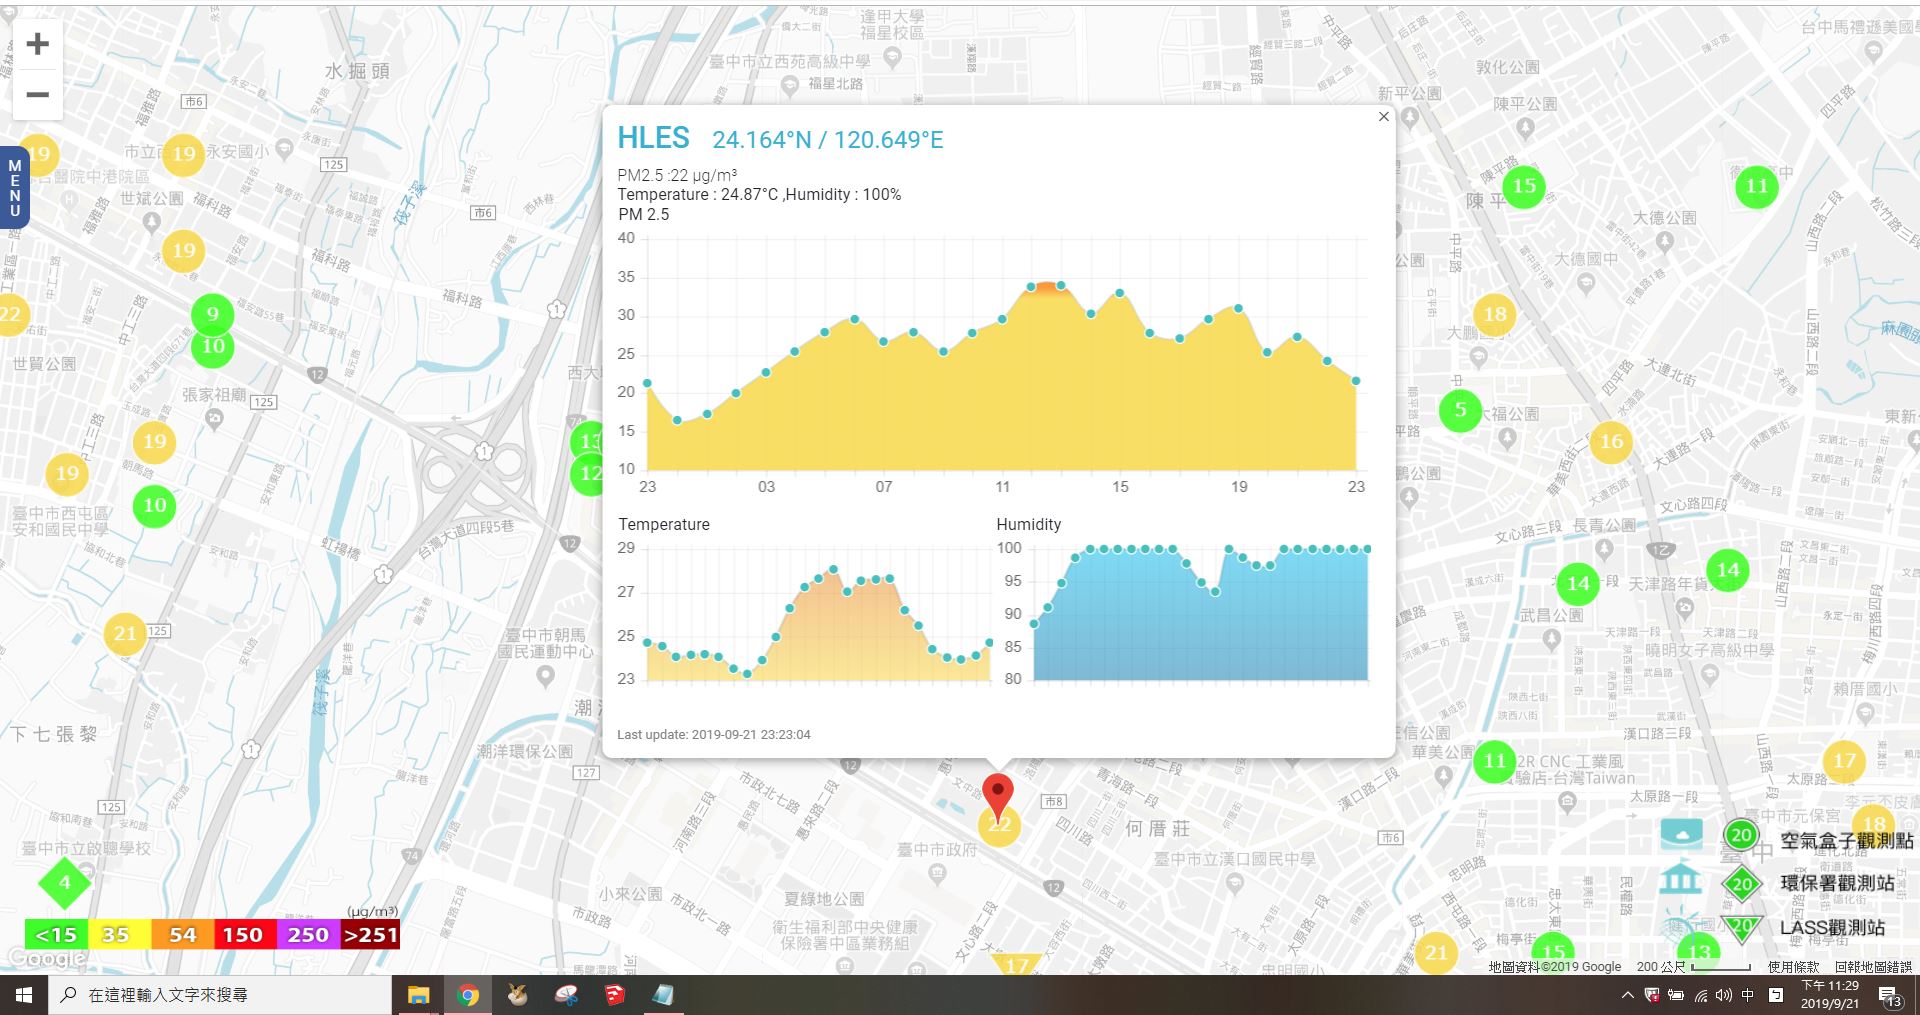Screen dimensions: 1920x1015
Task: Click the green <15 legend swatch
Action: click(x=56, y=935)
